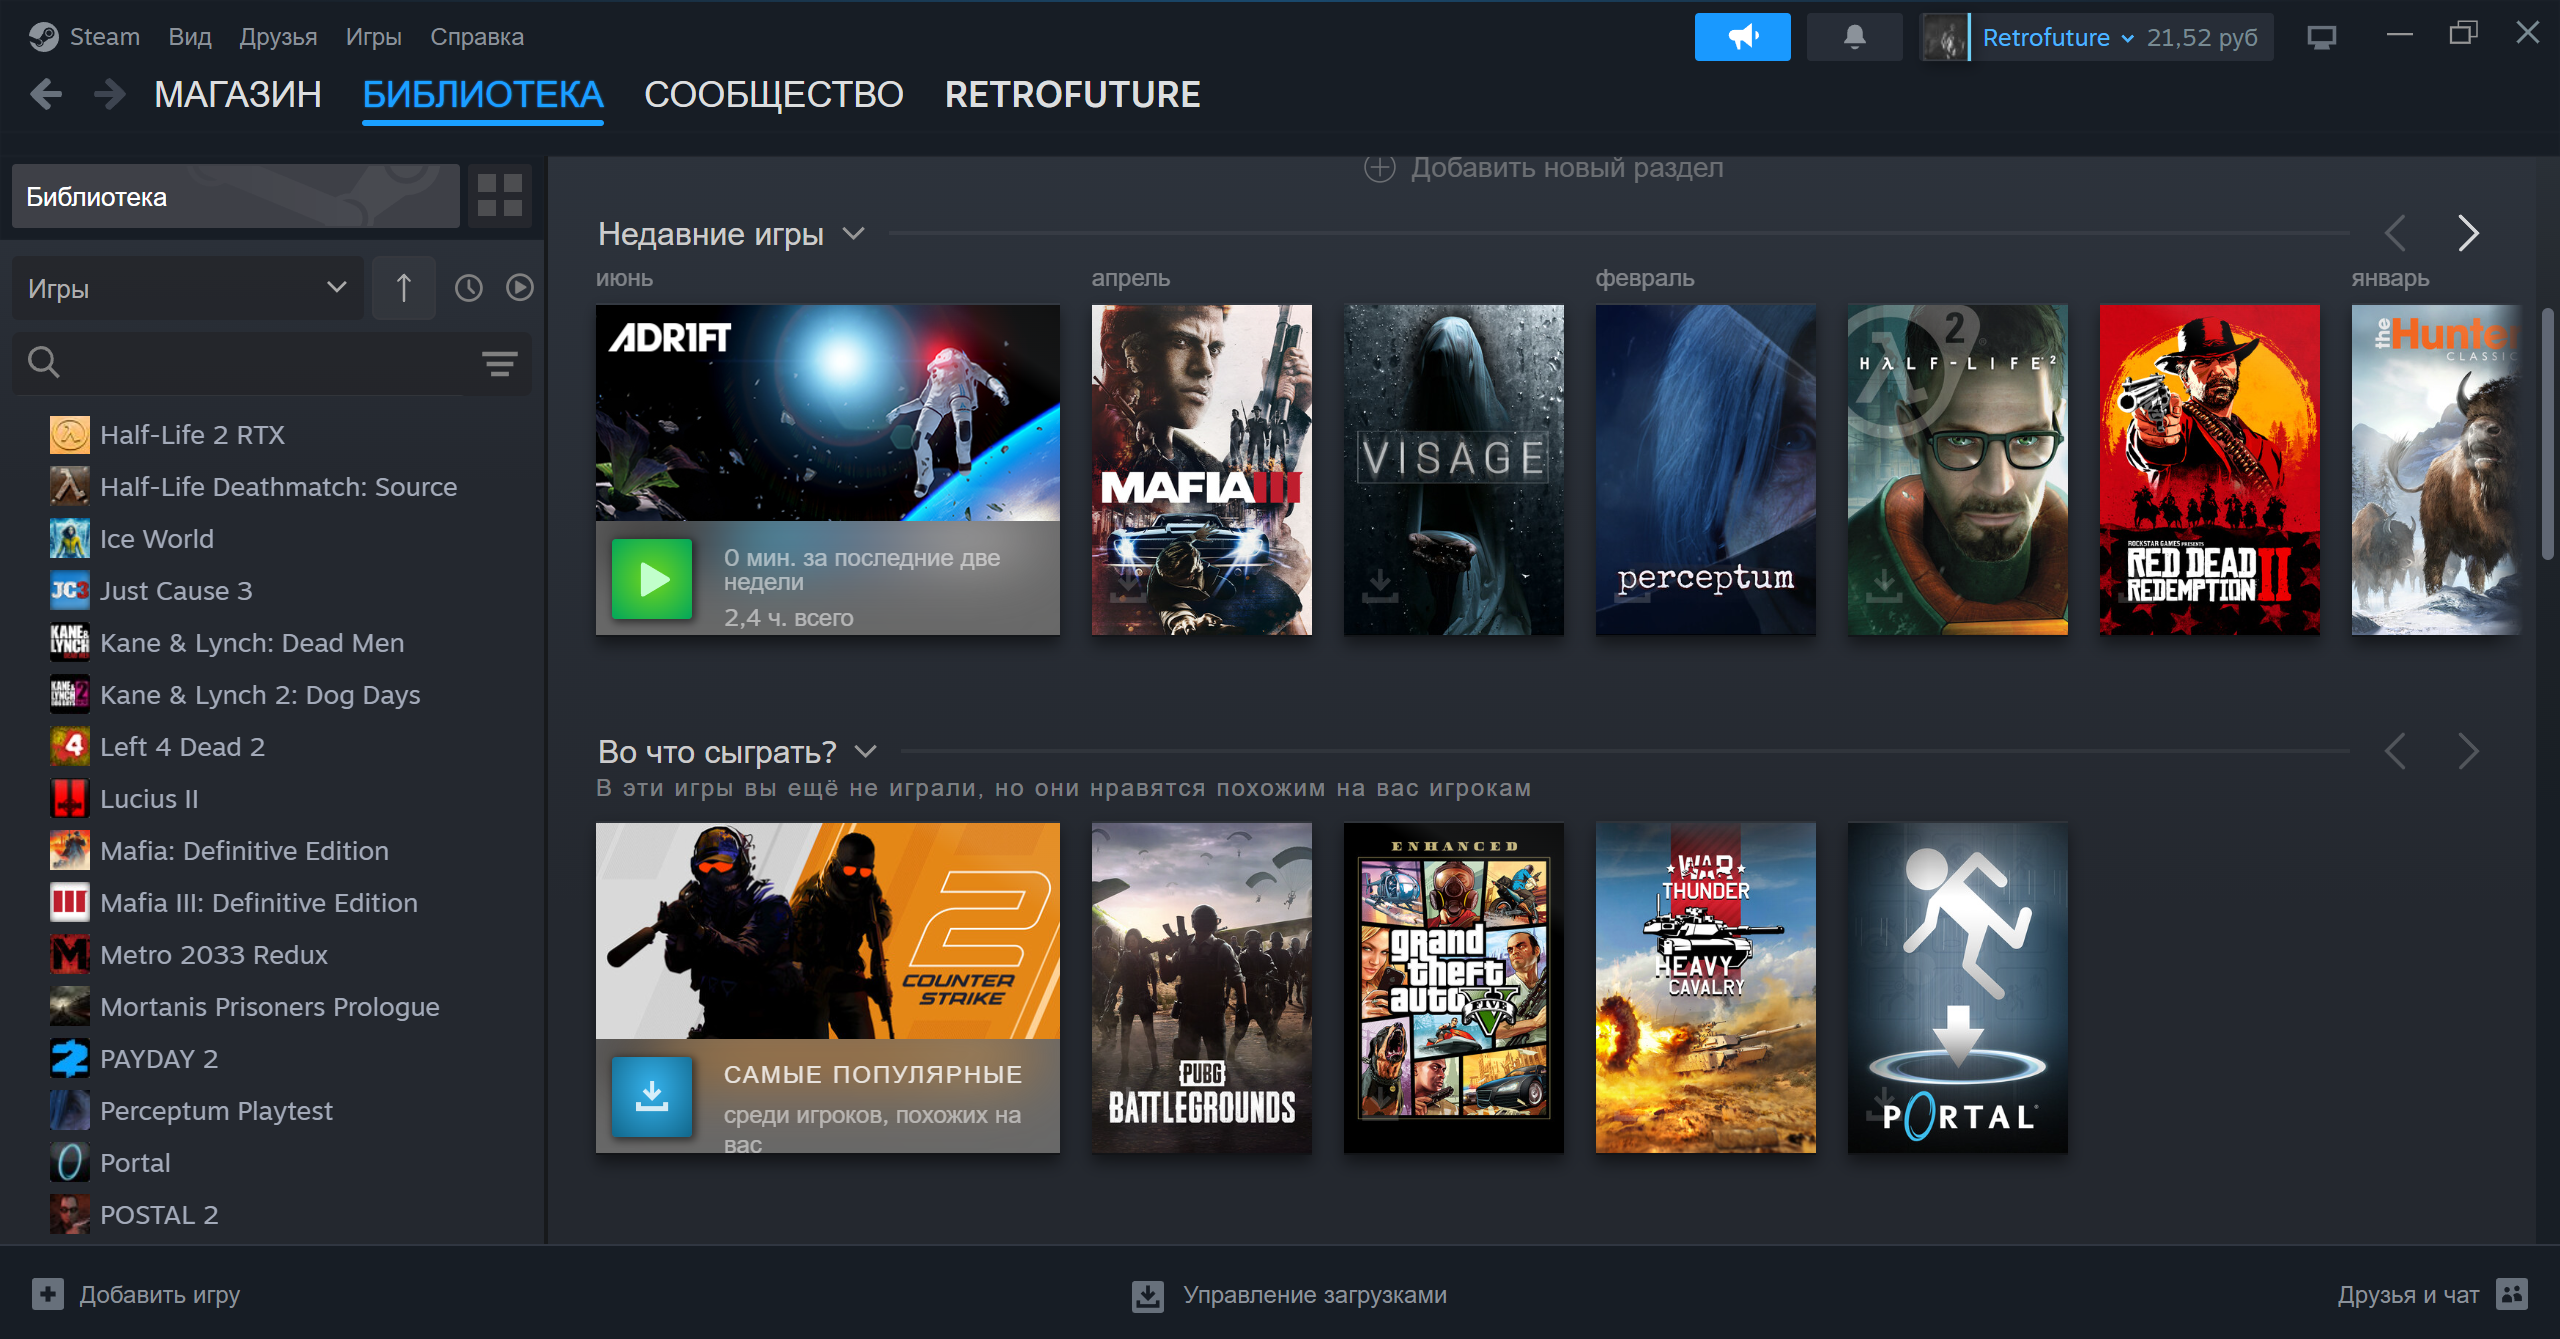This screenshot has height=1339, width=2560.
Task: Switch library to collections grid view
Action: tap(500, 195)
